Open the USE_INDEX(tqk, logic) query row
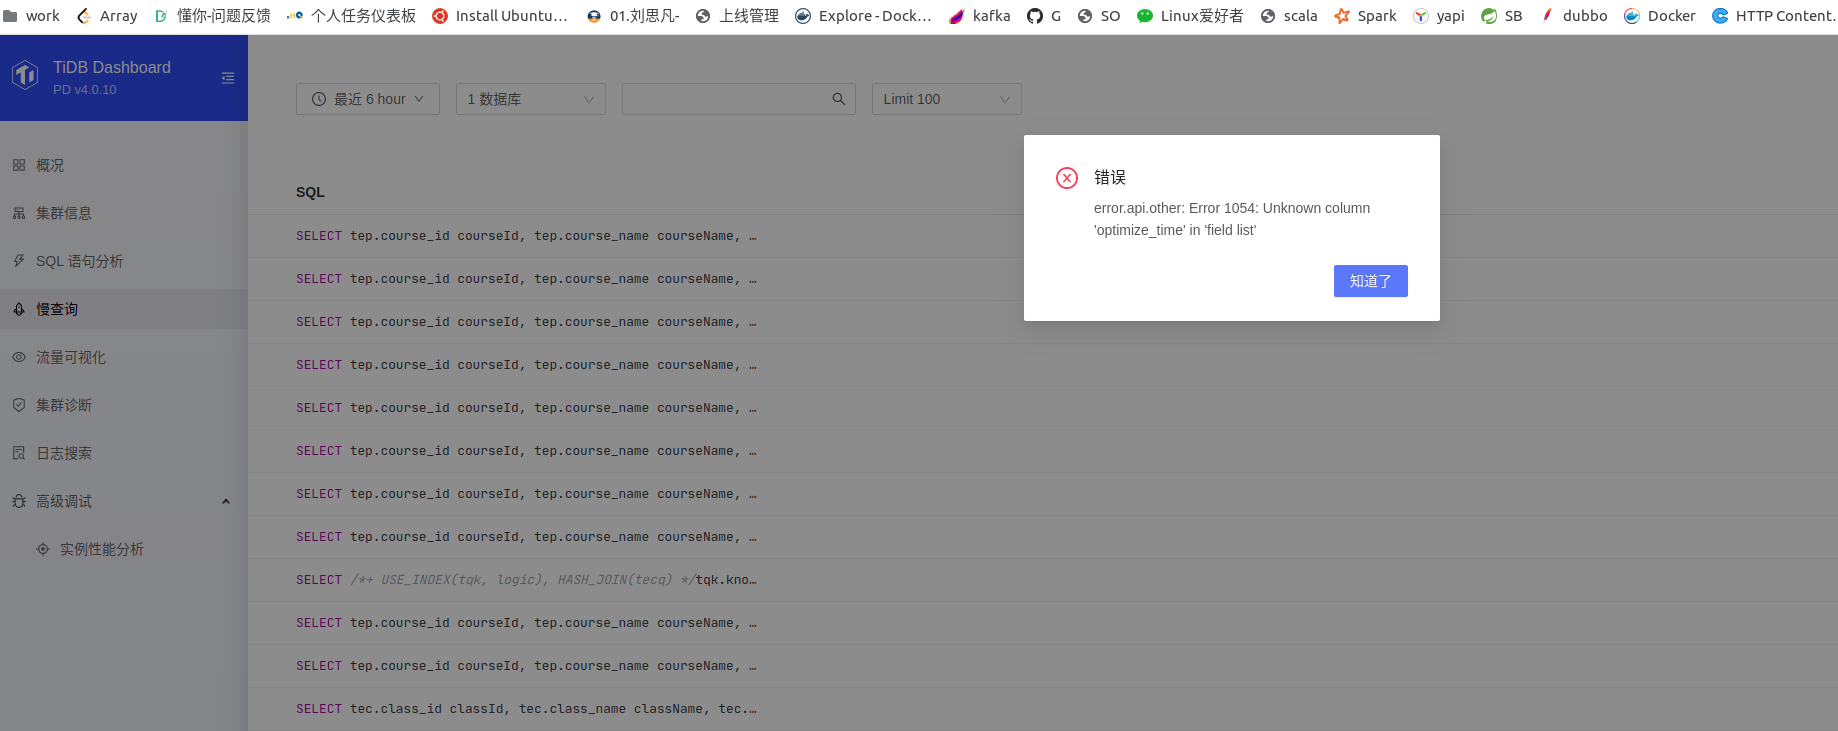Screen dimensions: 1838x731 [x=1043, y=580]
